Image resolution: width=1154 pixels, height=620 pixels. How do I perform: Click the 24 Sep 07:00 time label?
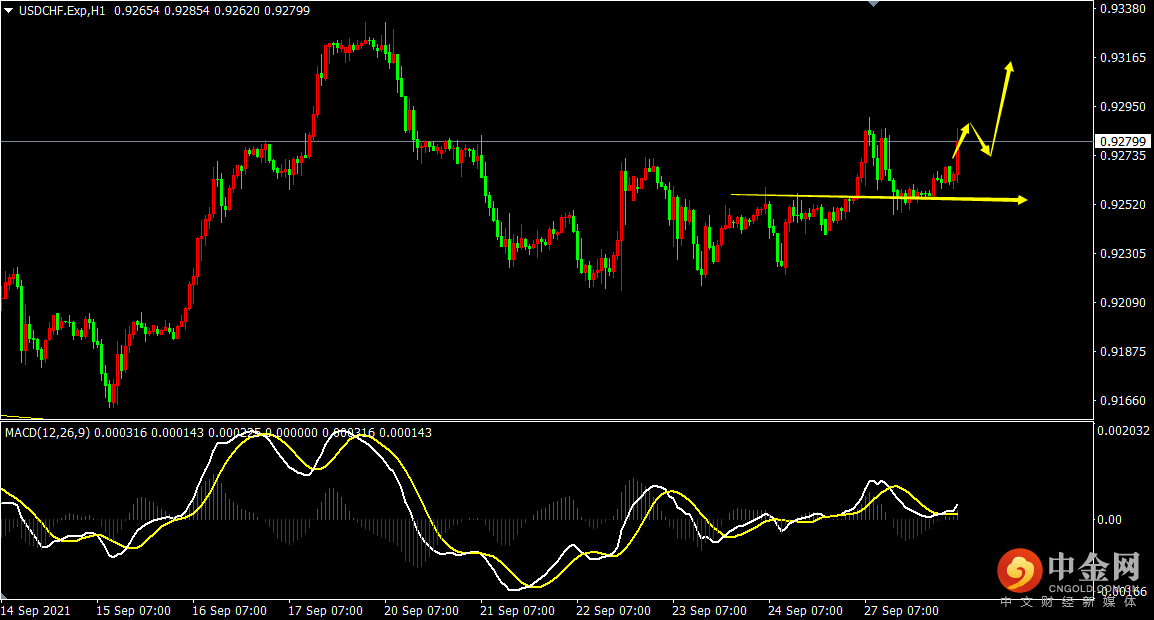806,610
